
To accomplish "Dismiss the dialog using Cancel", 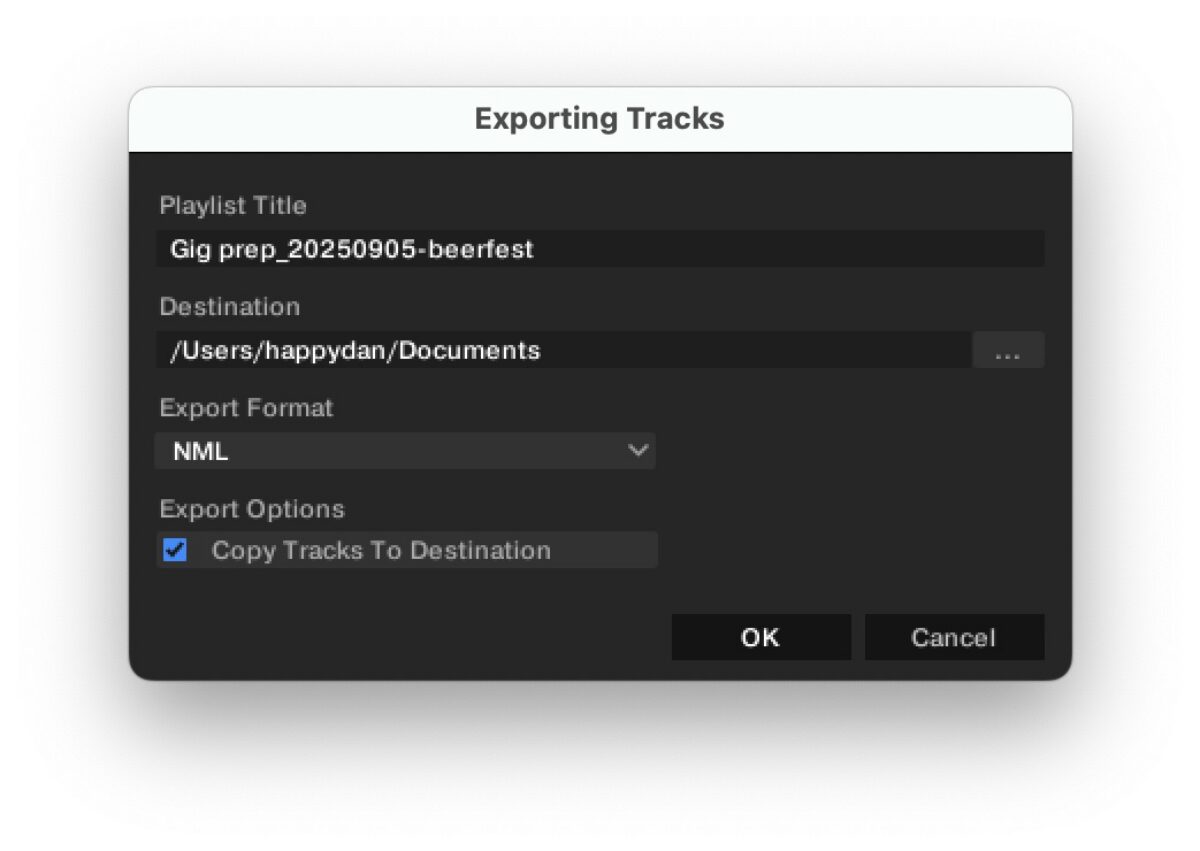I will point(954,637).
